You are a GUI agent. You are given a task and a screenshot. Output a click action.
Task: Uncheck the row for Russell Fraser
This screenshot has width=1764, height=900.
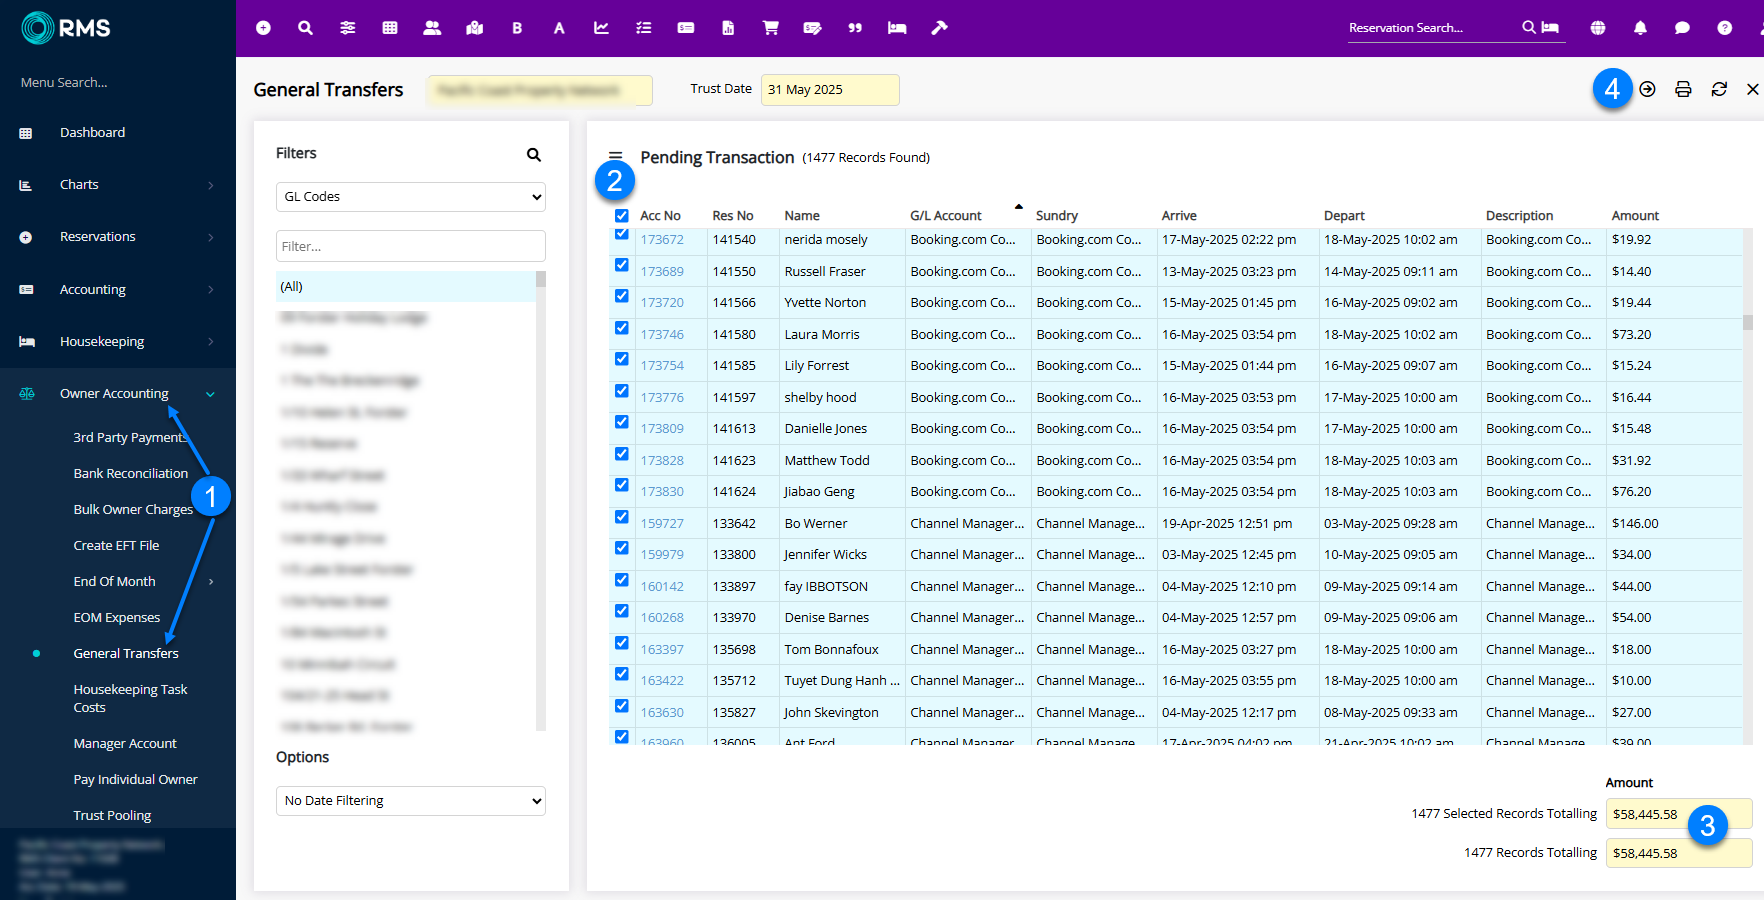coord(622,265)
